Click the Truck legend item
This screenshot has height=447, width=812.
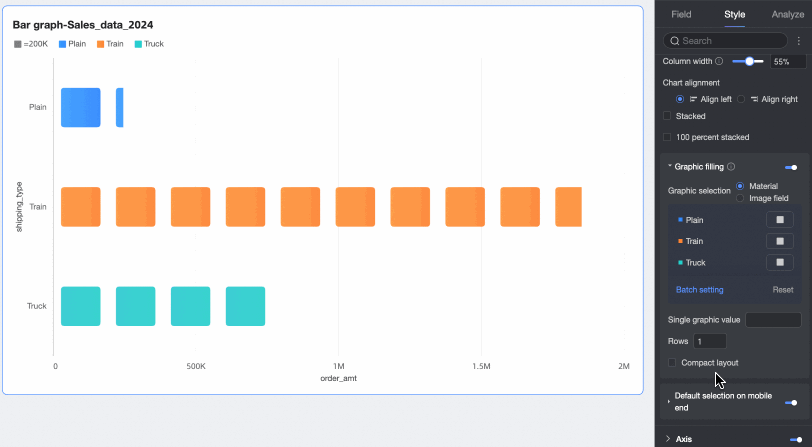tap(149, 44)
